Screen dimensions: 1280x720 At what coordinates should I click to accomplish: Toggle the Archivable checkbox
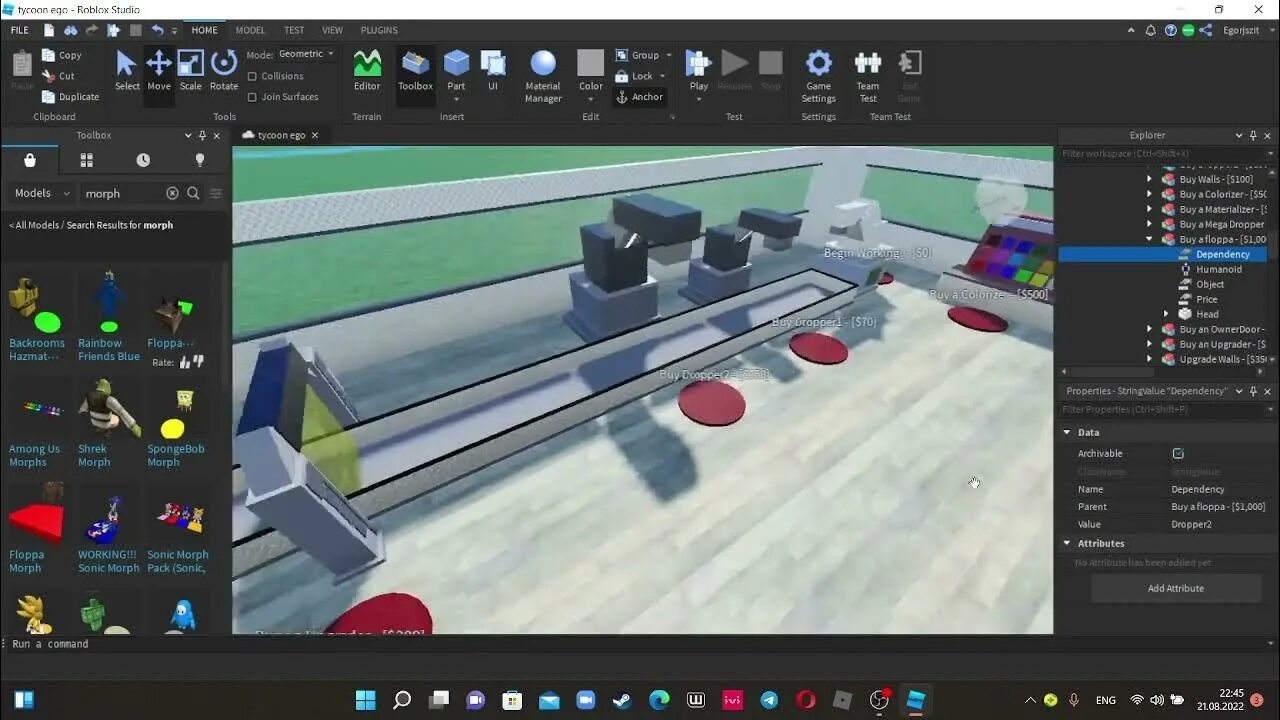(x=1178, y=453)
